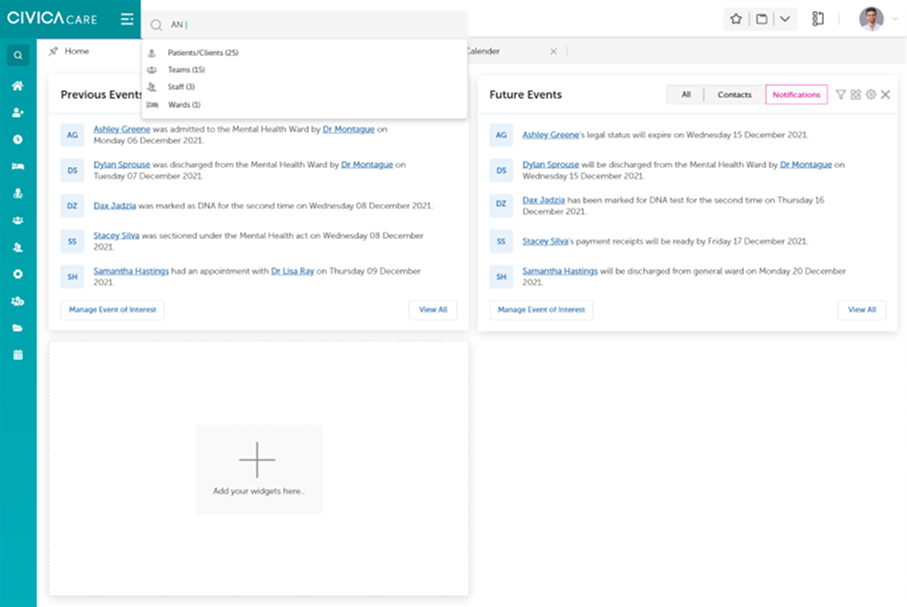Click the star favourites icon in top bar

click(x=736, y=19)
